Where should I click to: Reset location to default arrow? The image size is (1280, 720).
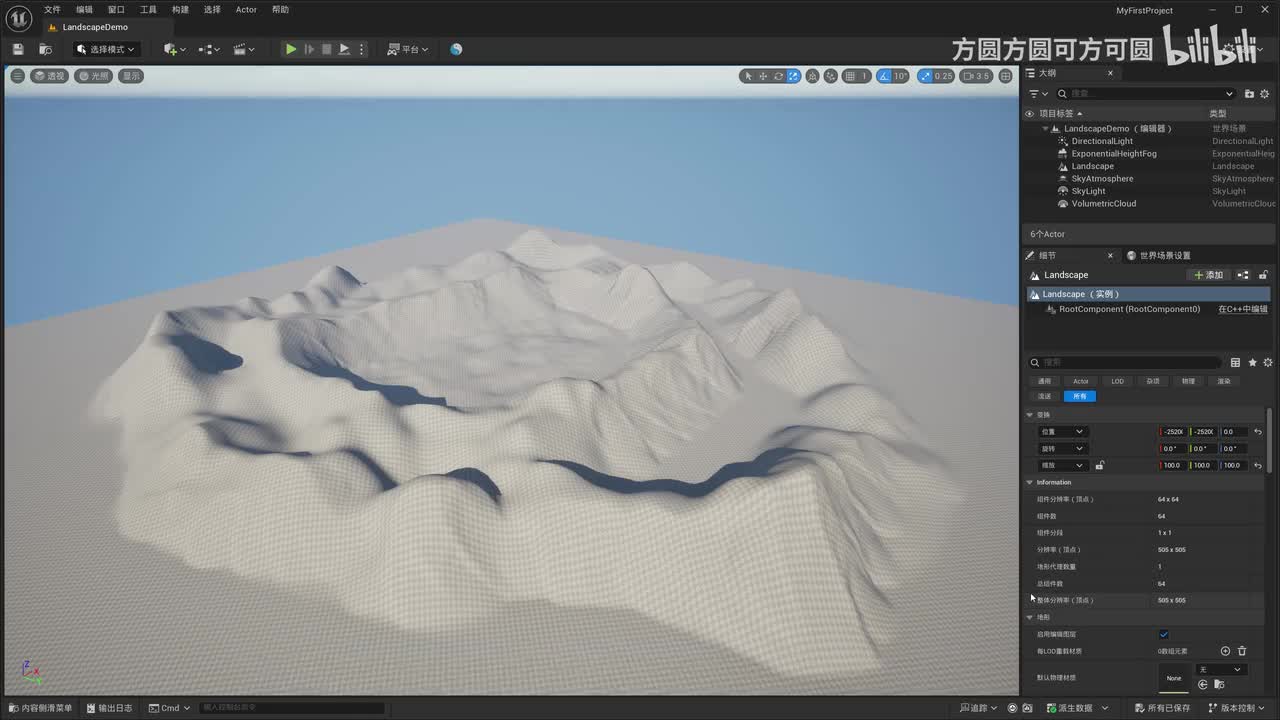[1258, 432]
